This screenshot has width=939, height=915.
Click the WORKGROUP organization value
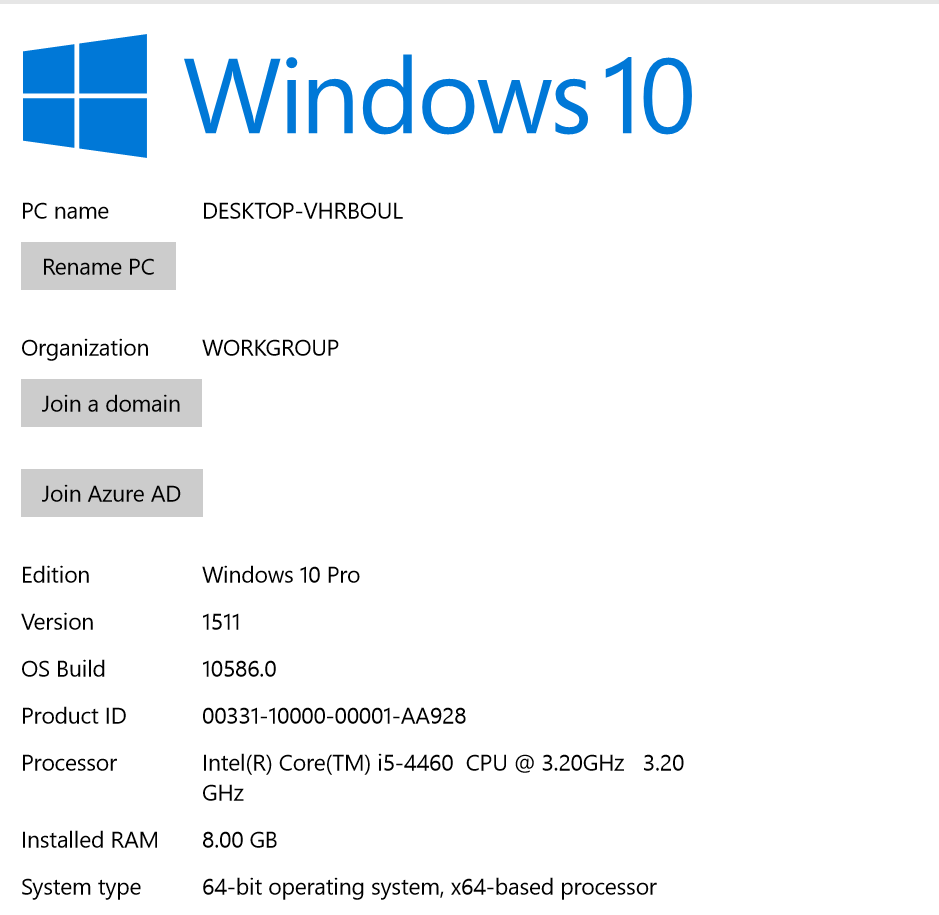pyautogui.click(x=271, y=348)
